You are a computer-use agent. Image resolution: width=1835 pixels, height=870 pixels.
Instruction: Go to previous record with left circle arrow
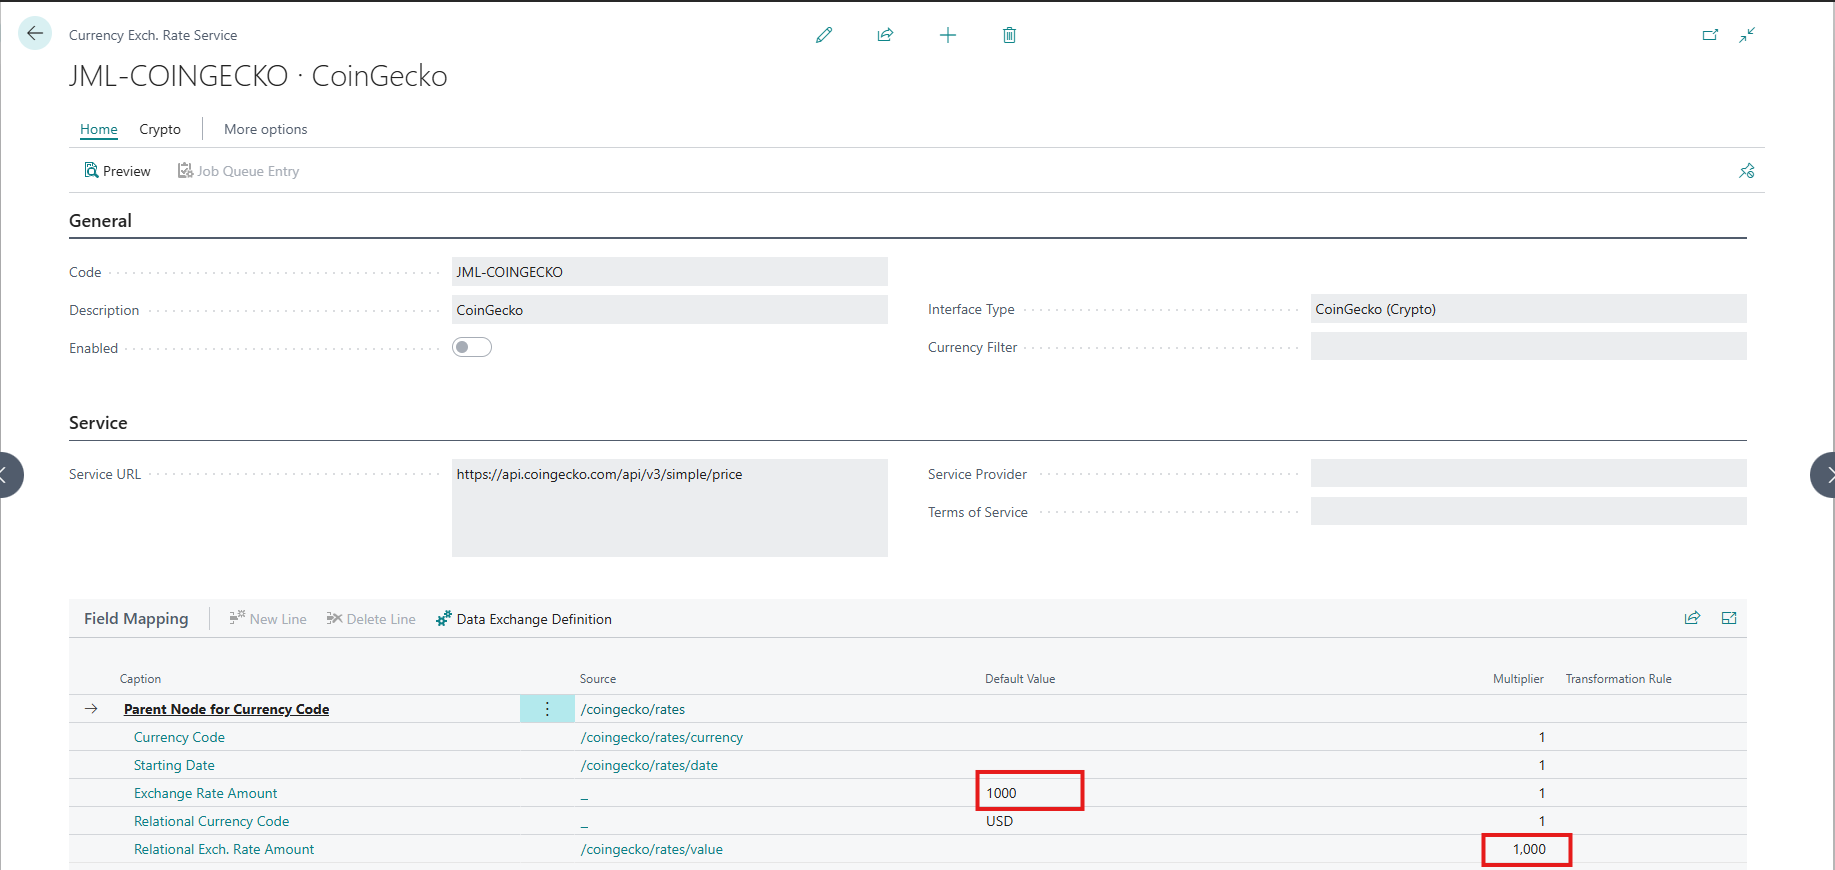pos(6,475)
